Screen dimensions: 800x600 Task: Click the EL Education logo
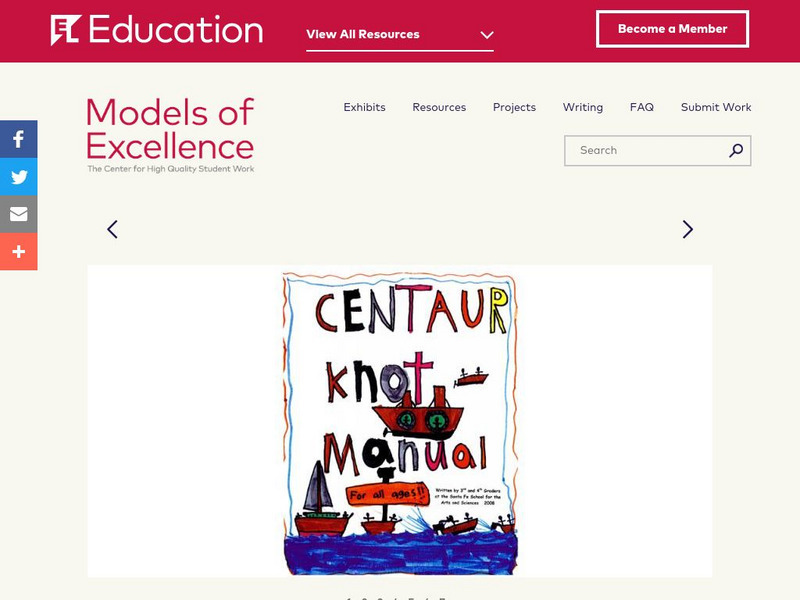[x=156, y=30]
